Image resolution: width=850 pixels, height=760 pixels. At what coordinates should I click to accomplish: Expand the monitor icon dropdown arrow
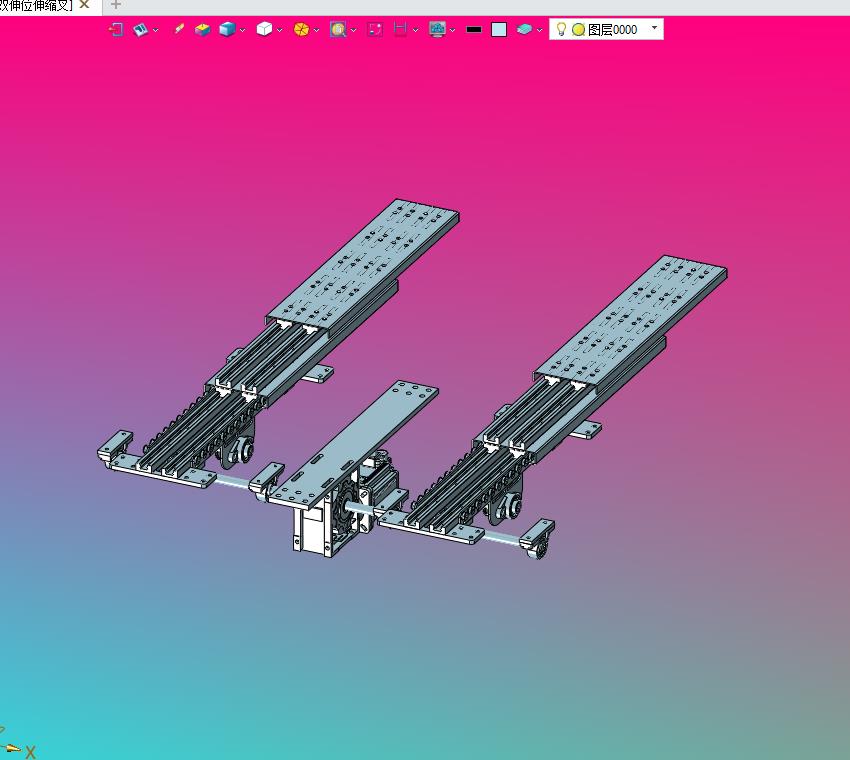pyautogui.click(x=453, y=30)
